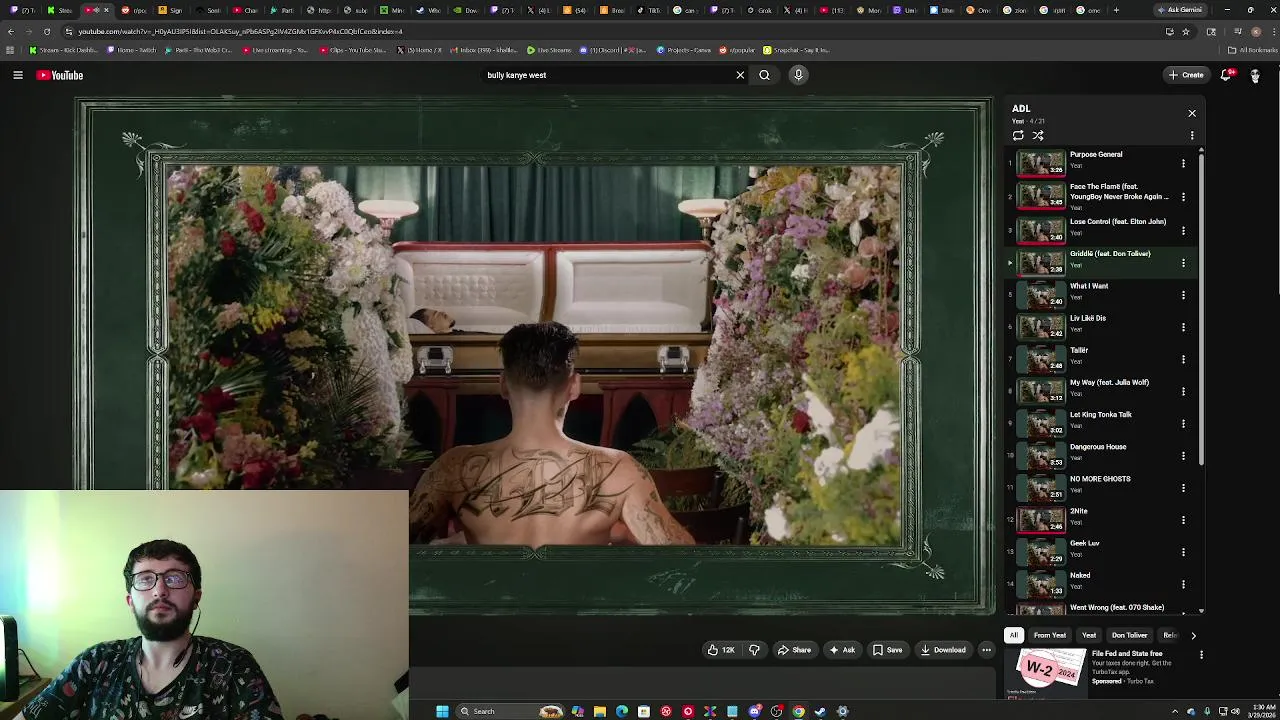
Task: Toggle loop playlist for ADL
Action: click(x=1018, y=135)
